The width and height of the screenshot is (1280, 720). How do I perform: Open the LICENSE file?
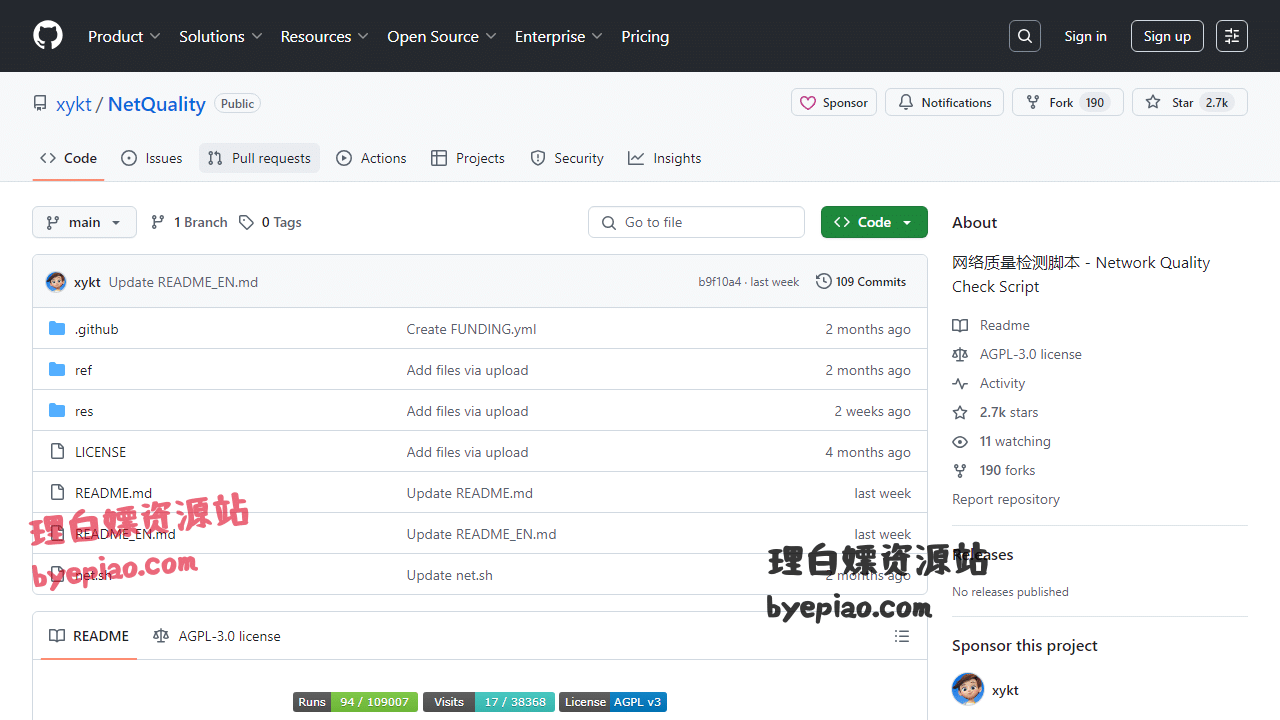coord(101,452)
